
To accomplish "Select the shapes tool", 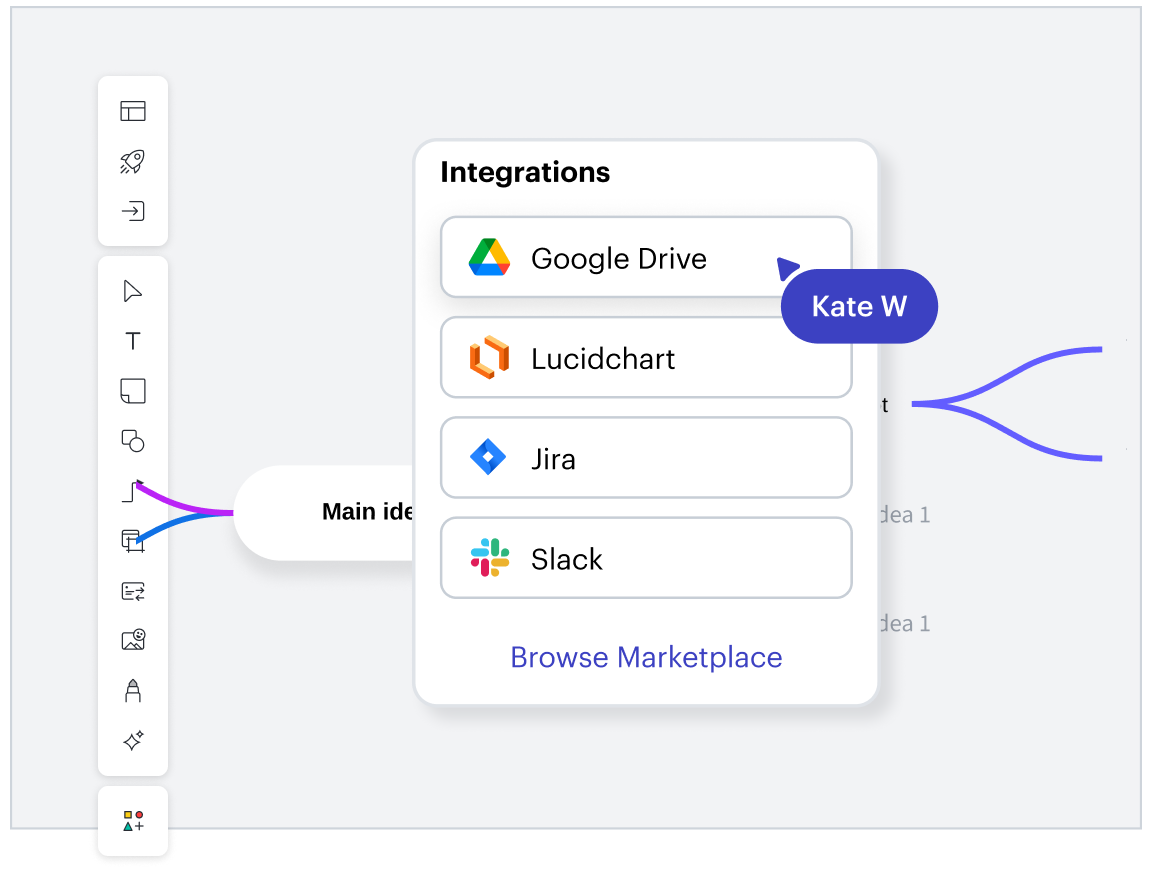I will [x=133, y=441].
